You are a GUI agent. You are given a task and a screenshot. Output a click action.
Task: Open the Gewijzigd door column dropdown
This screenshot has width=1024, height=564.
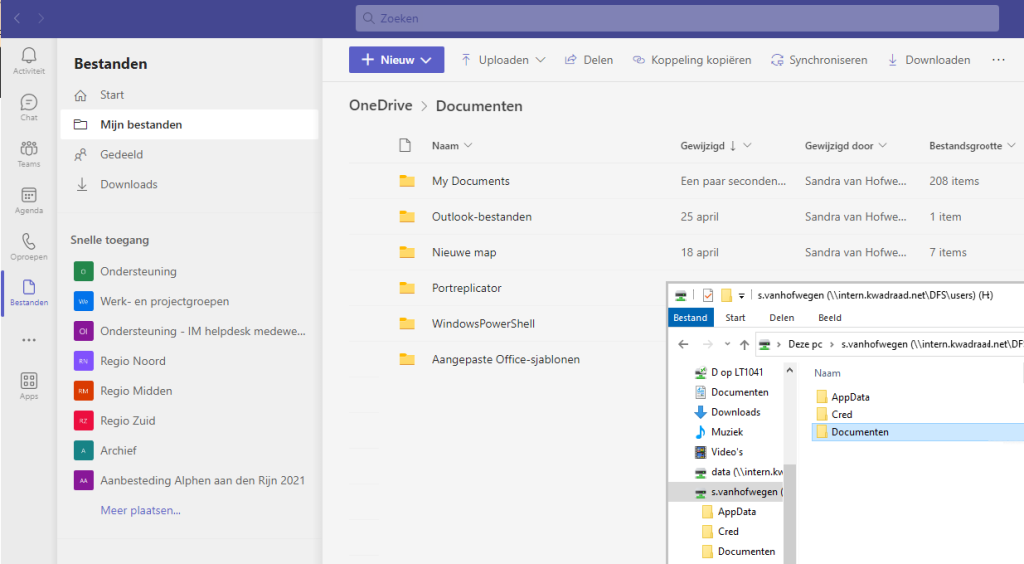point(882,146)
